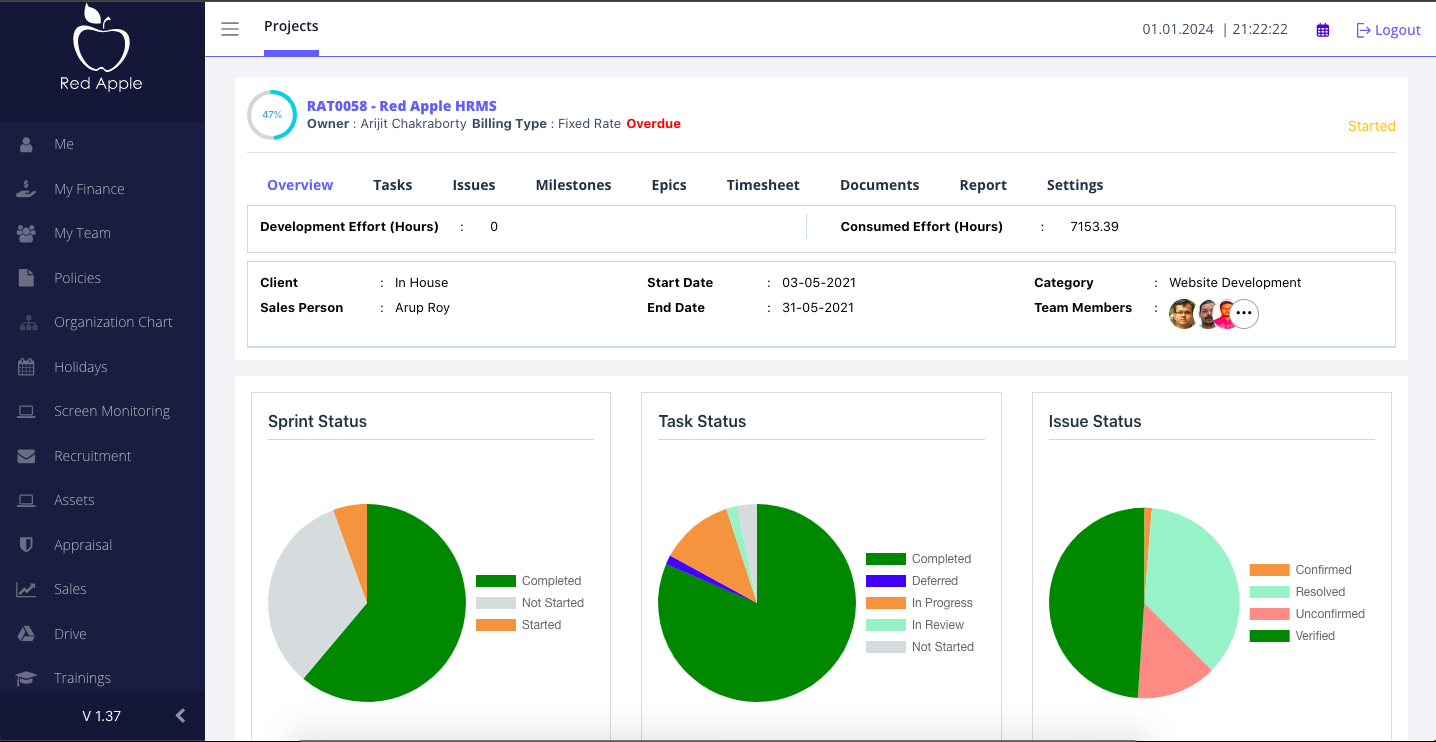The height and width of the screenshot is (742, 1436).
Task: Click the My Team group icon
Action: click(x=27, y=233)
